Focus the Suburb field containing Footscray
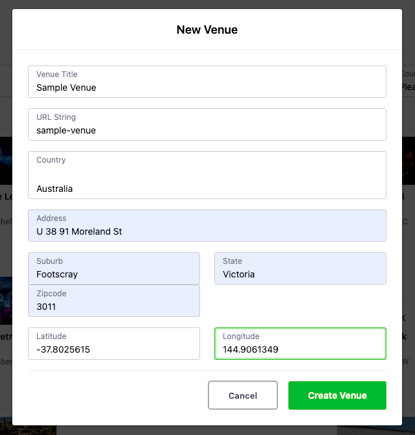Image resolution: width=415 pixels, height=435 pixels. [x=114, y=268]
